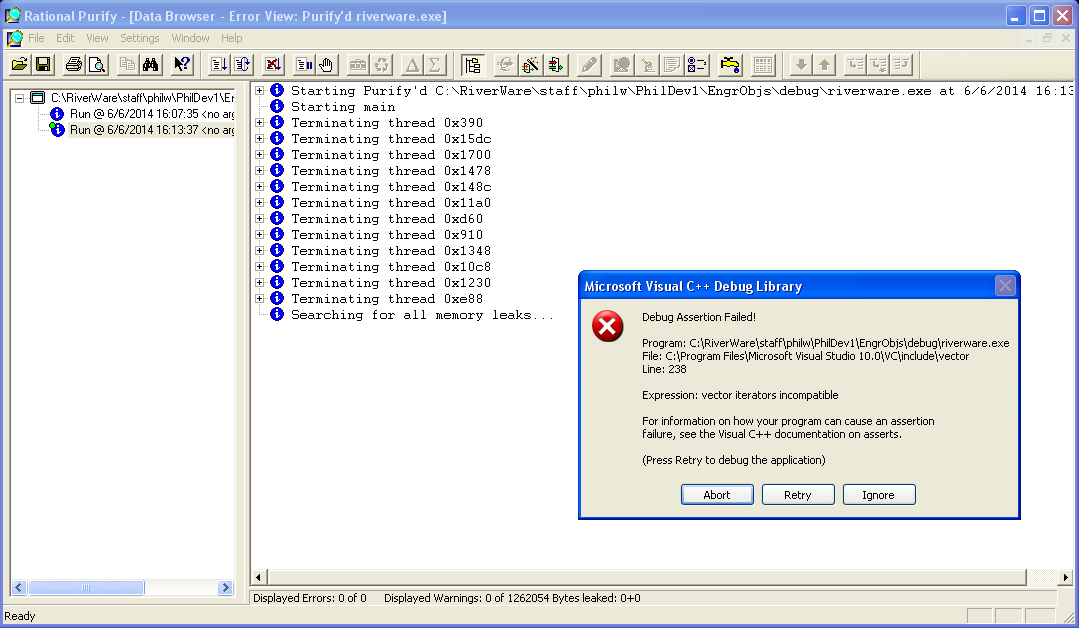Click the Save floppy disk icon
Image resolution: width=1079 pixels, height=628 pixels.
tap(43, 65)
